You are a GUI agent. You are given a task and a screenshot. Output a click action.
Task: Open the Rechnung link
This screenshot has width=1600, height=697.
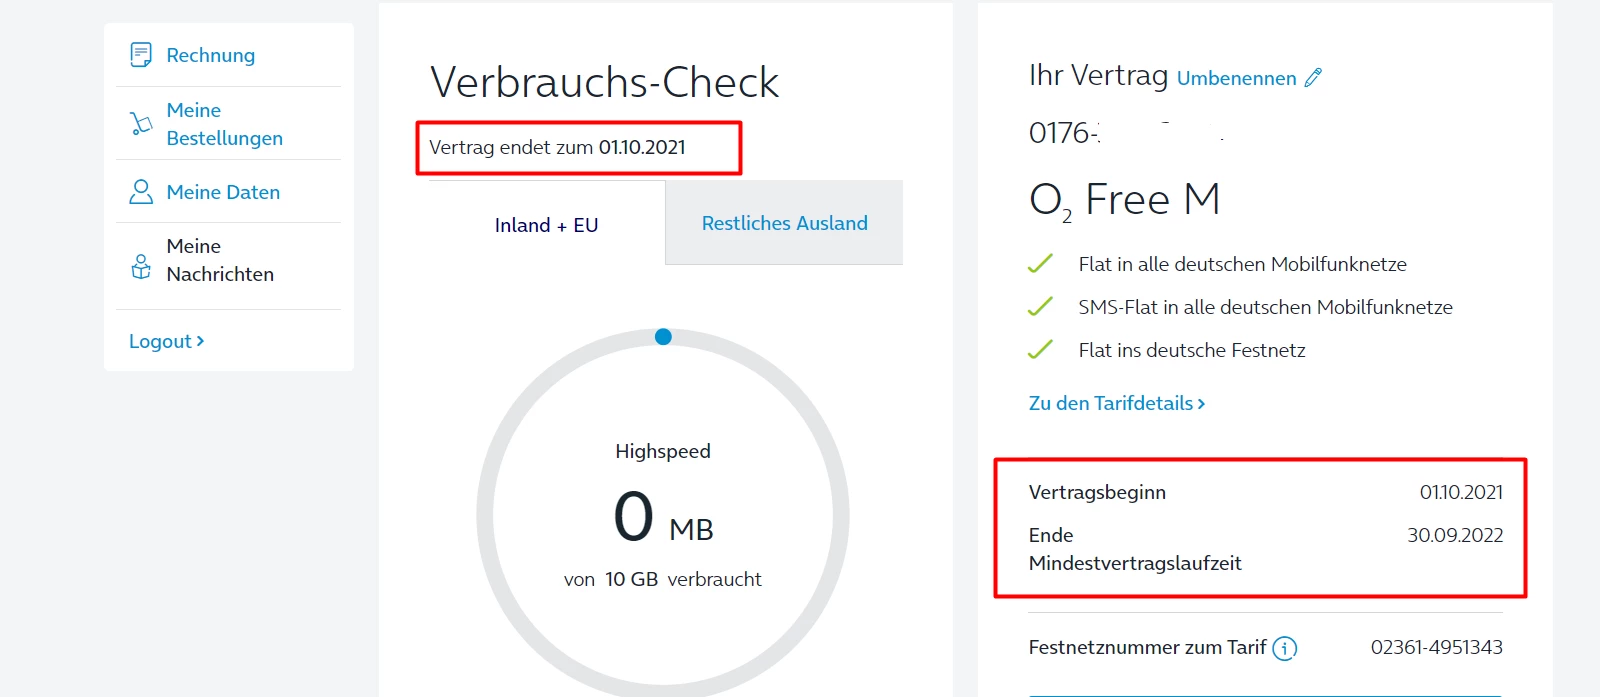pyautogui.click(x=210, y=55)
